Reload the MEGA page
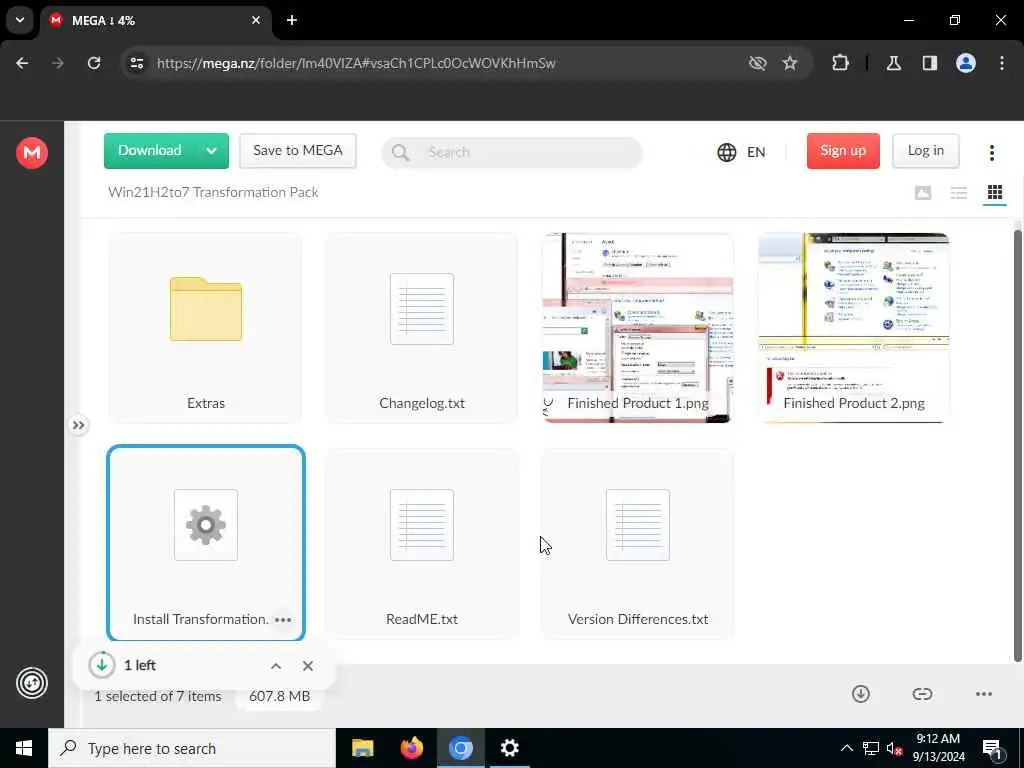1024x768 pixels. point(94,63)
